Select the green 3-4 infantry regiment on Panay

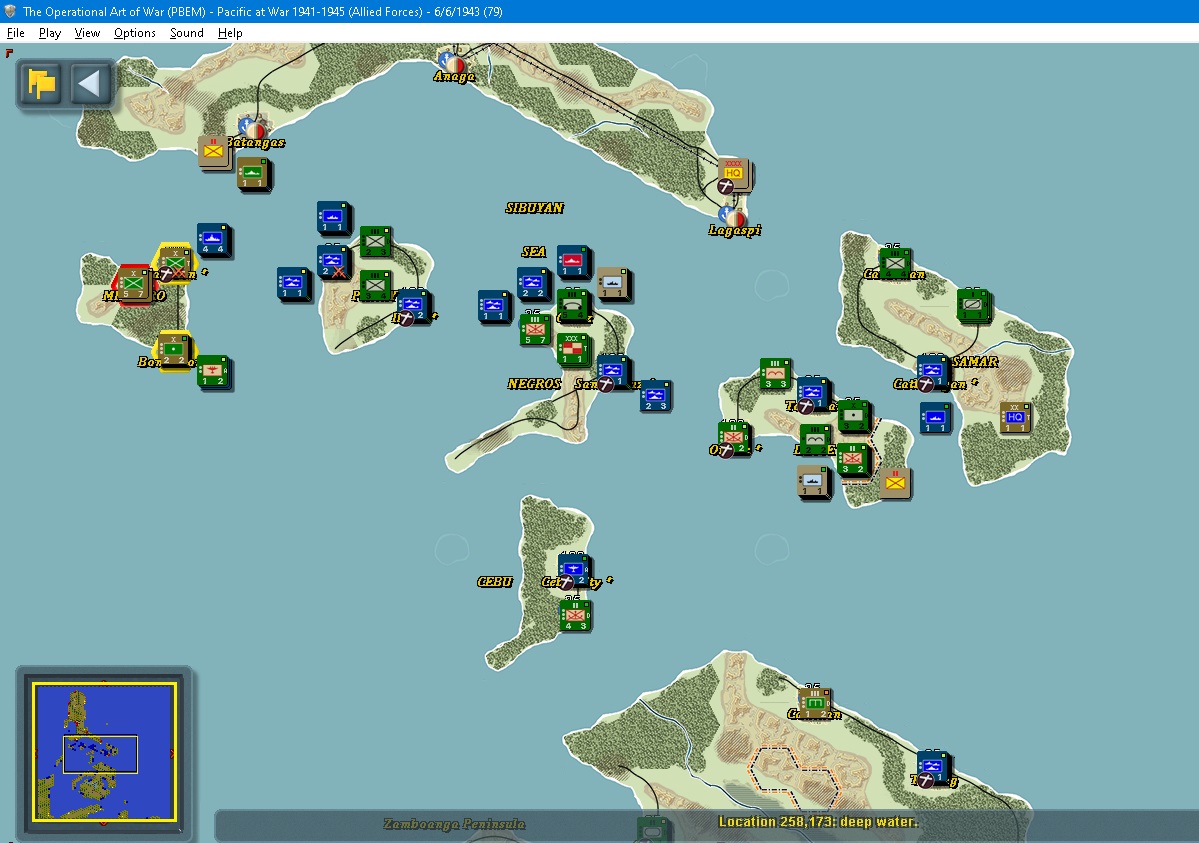[x=375, y=286]
